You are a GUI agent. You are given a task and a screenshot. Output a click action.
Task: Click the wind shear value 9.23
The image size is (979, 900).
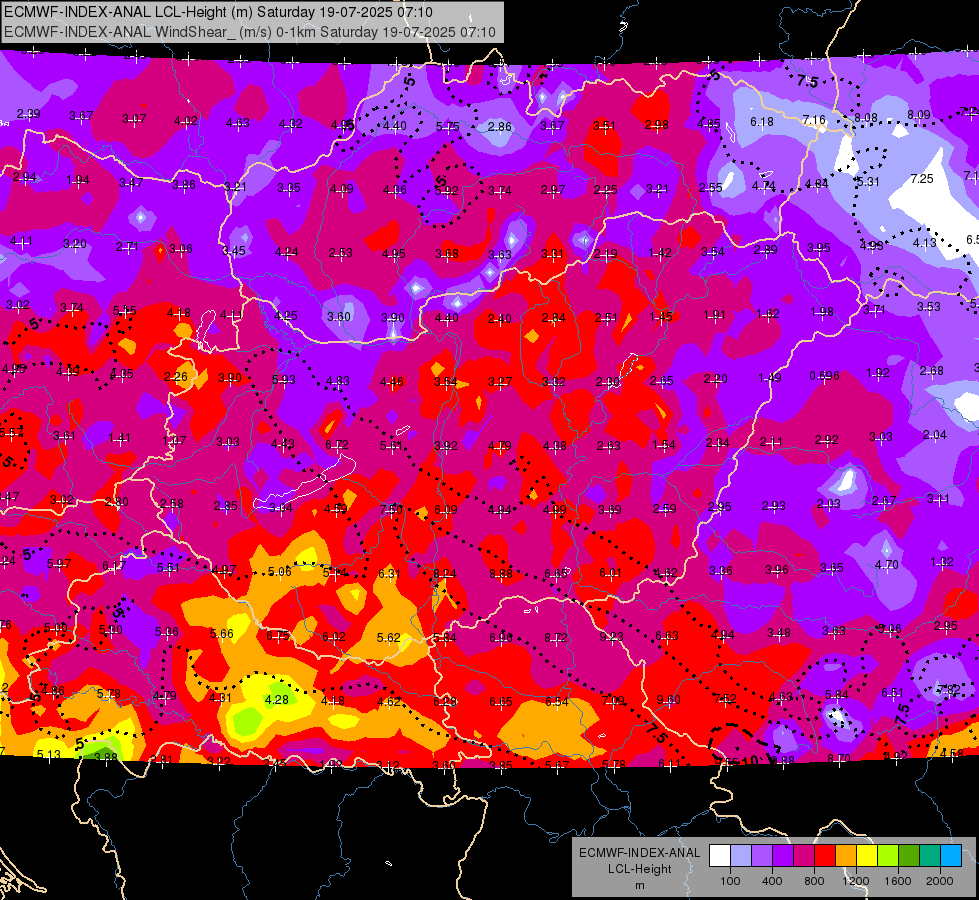coord(611,636)
